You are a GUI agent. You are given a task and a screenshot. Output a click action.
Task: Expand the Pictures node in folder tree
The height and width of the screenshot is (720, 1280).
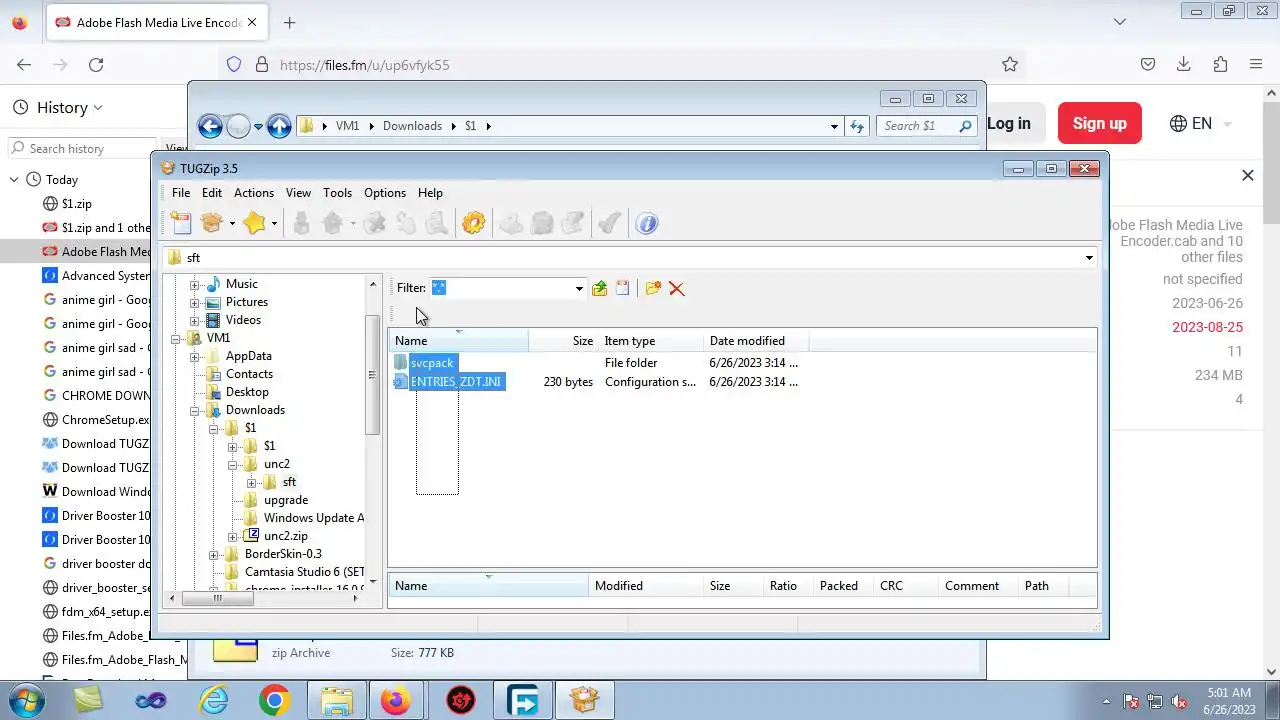point(194,302)
